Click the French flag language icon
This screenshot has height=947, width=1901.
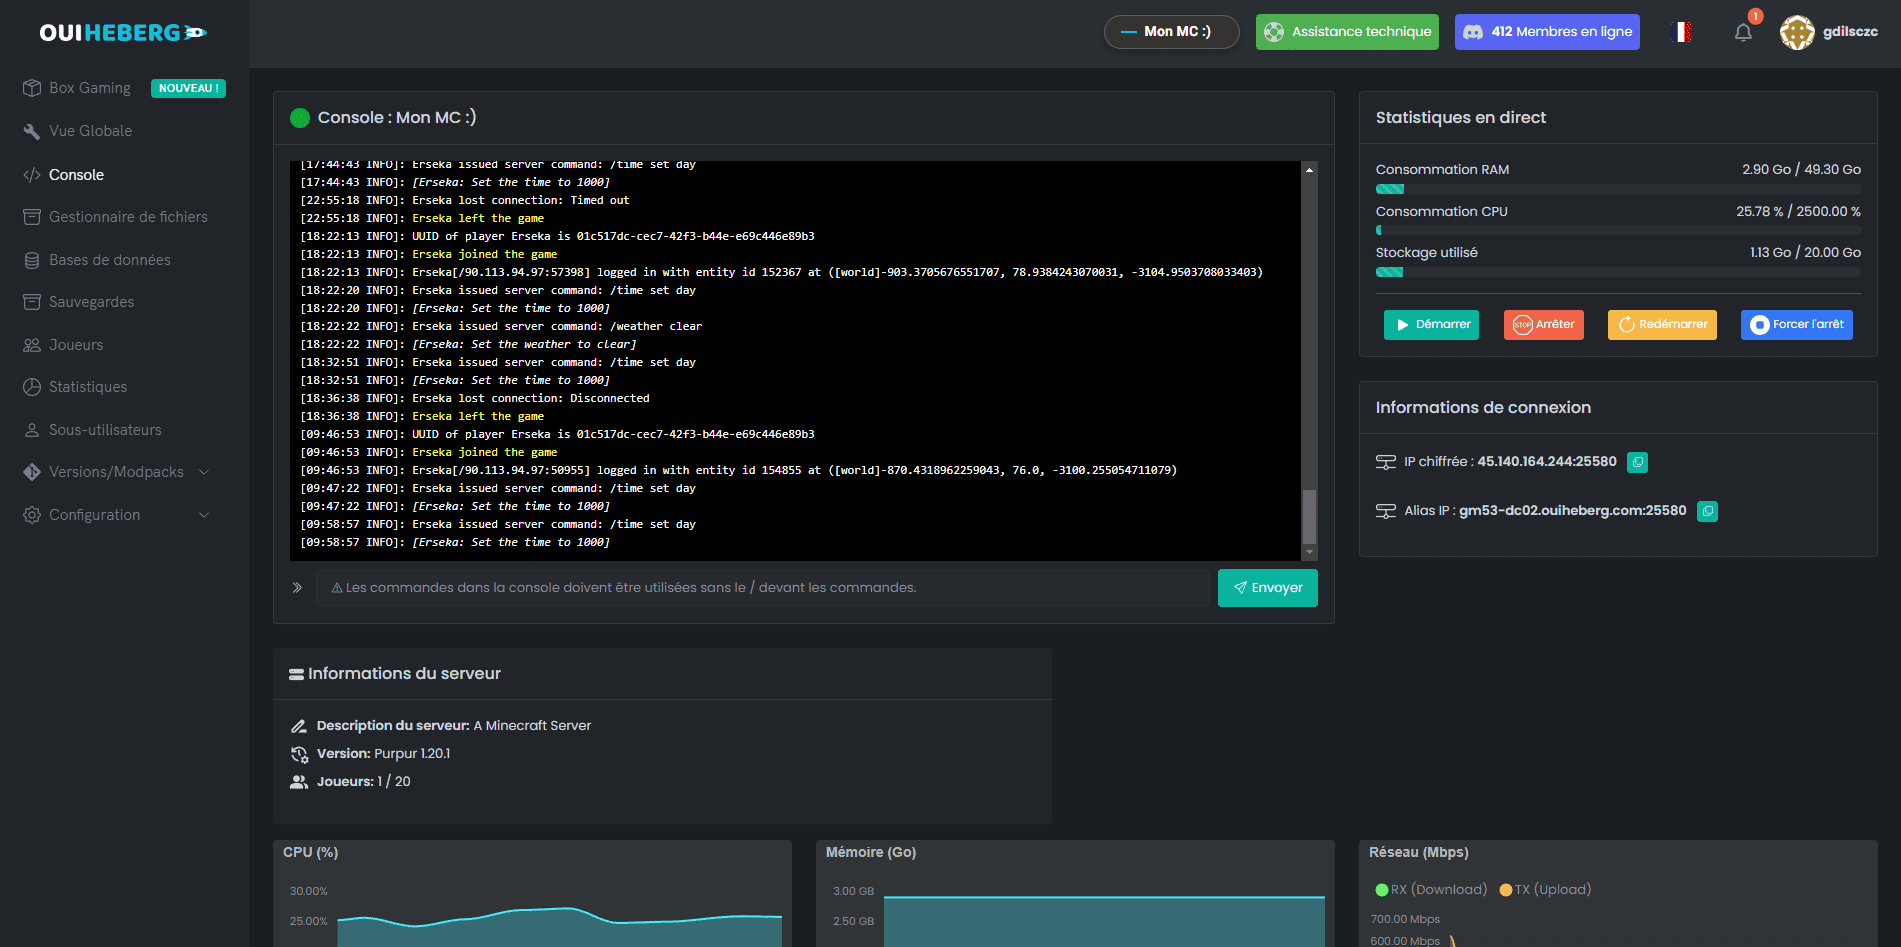[x=1682, y=32]
